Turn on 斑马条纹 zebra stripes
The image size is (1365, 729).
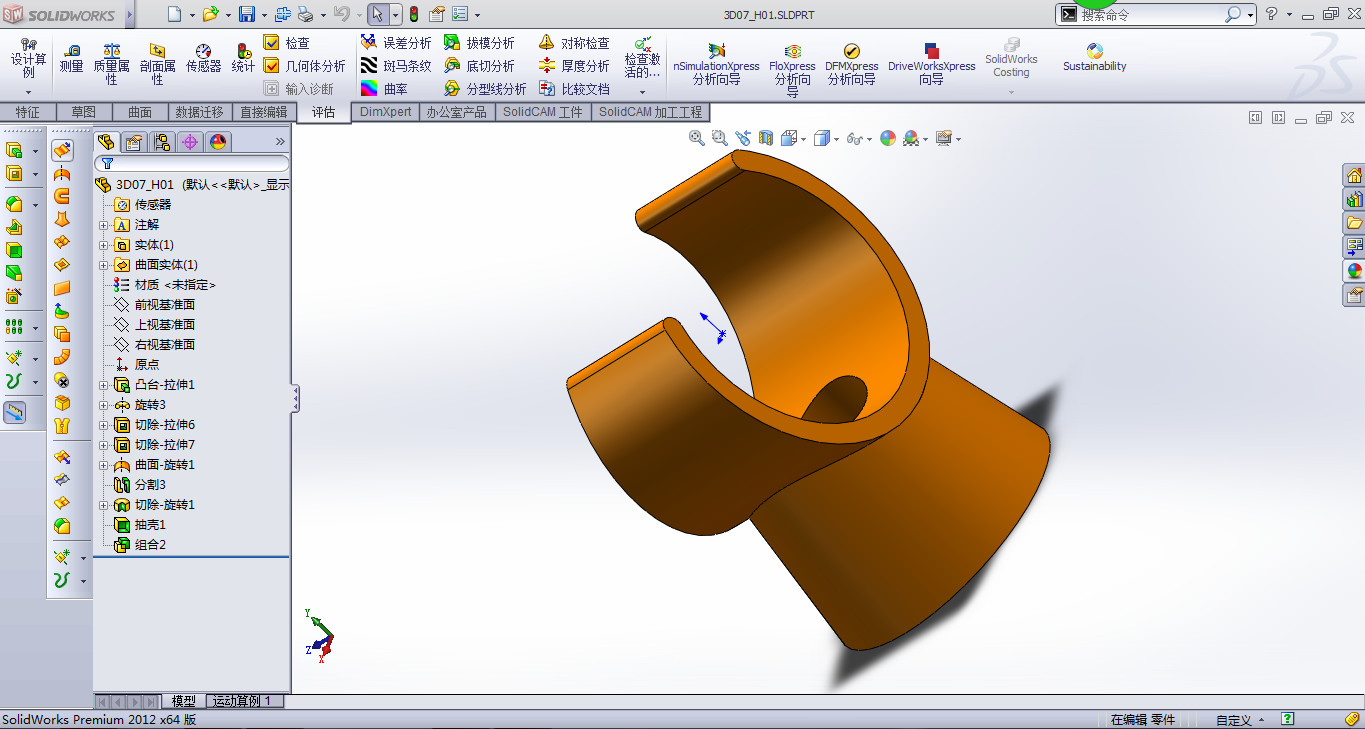click(396, 66)
